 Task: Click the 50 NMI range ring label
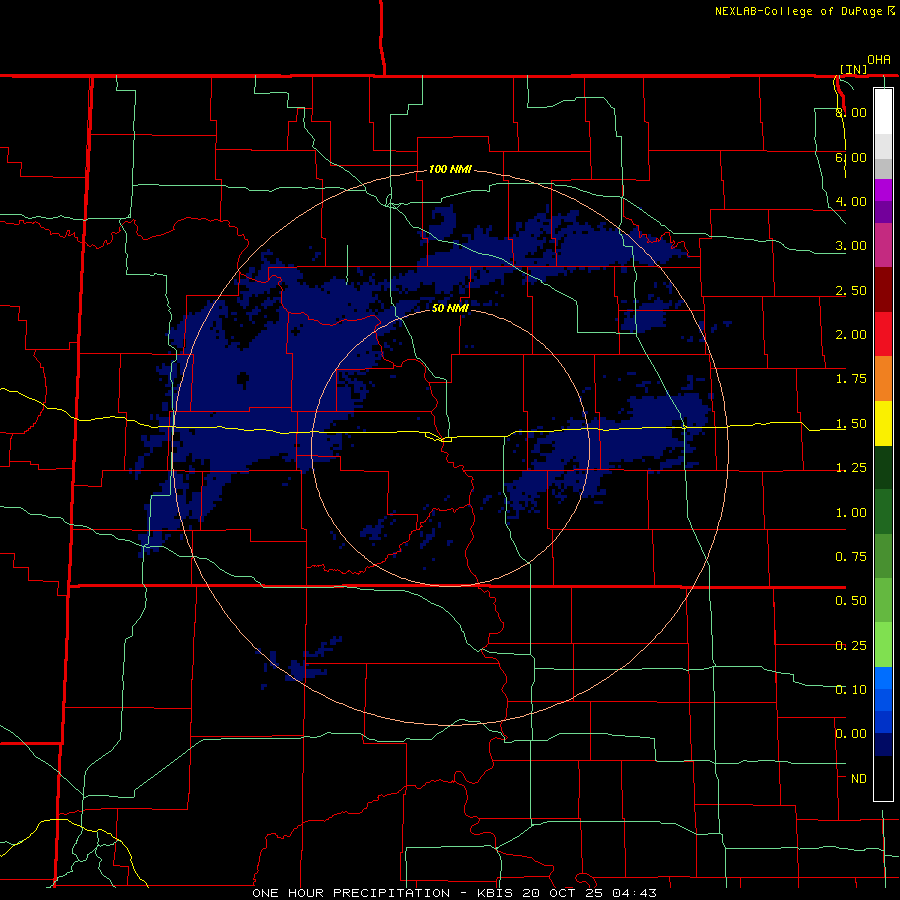tap(450, 308)
